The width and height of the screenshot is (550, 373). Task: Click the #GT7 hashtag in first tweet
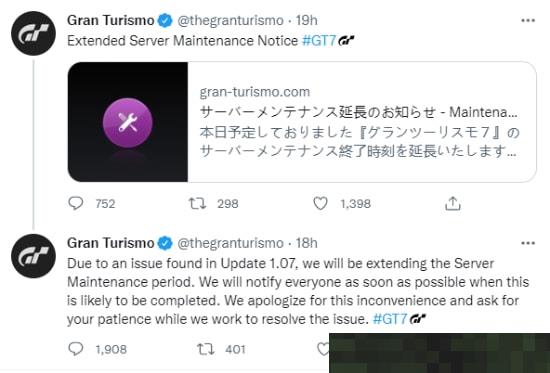point(319,41)
